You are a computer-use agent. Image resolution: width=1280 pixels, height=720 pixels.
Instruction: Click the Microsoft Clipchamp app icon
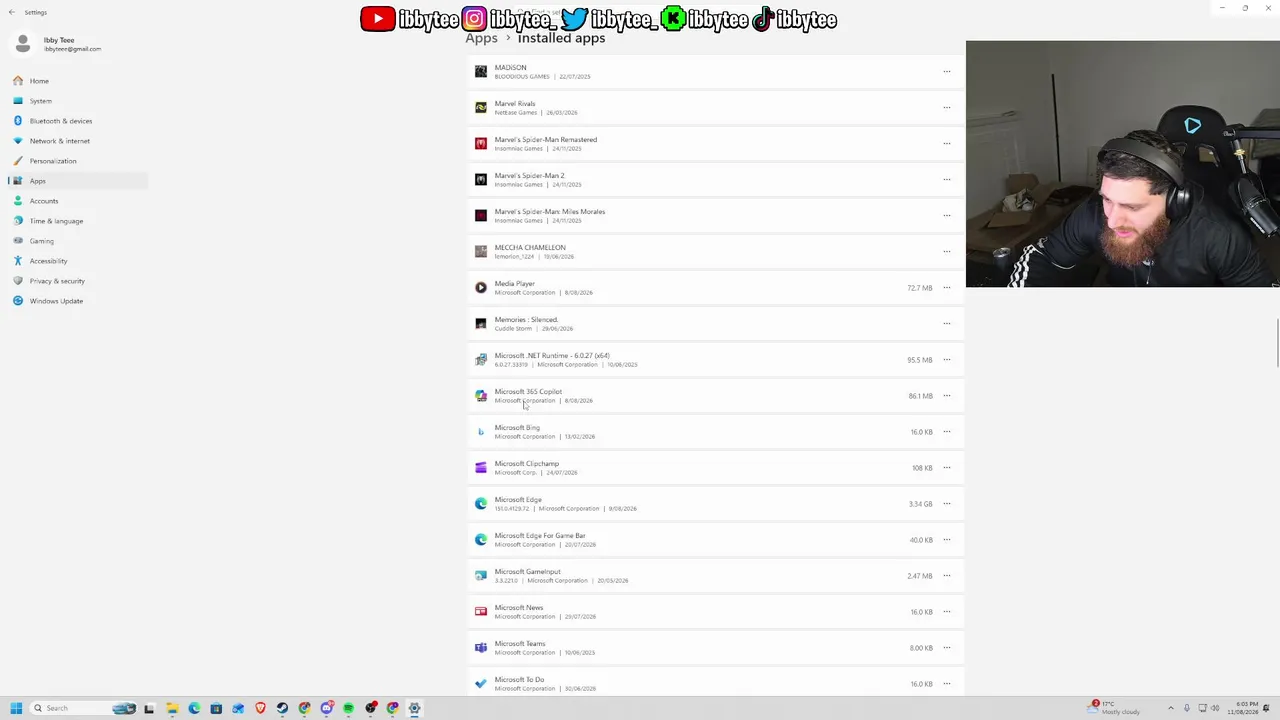coord(481,468)
